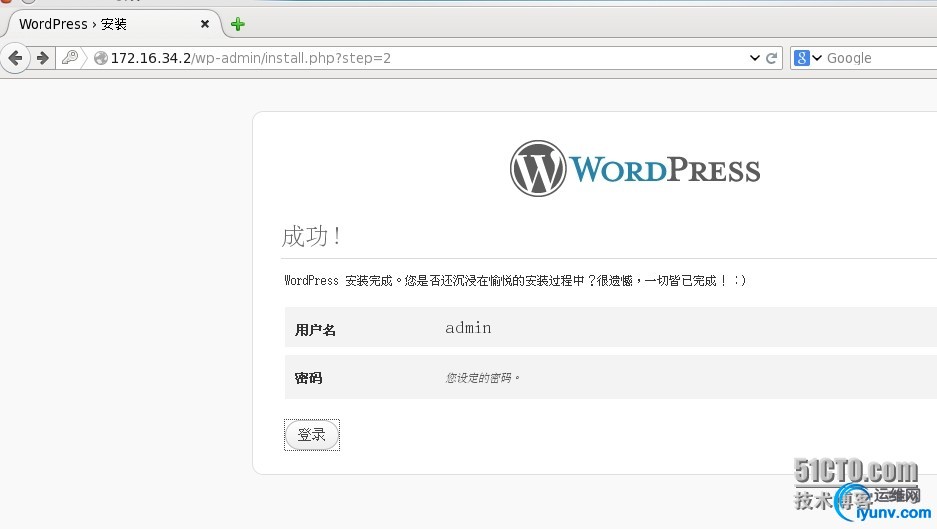Open a new tab with plus icon
937x529 pixels.
pyautogui.click(x=238, y=24)
